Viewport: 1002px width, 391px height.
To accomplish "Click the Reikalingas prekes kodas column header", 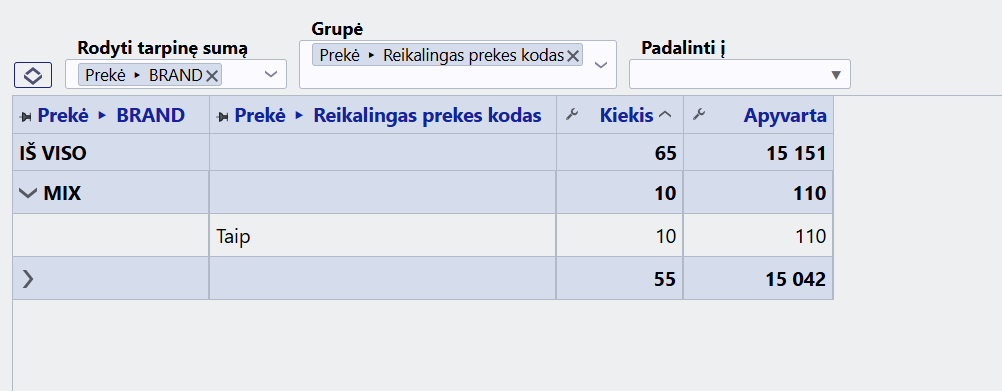I will (388, 116).
